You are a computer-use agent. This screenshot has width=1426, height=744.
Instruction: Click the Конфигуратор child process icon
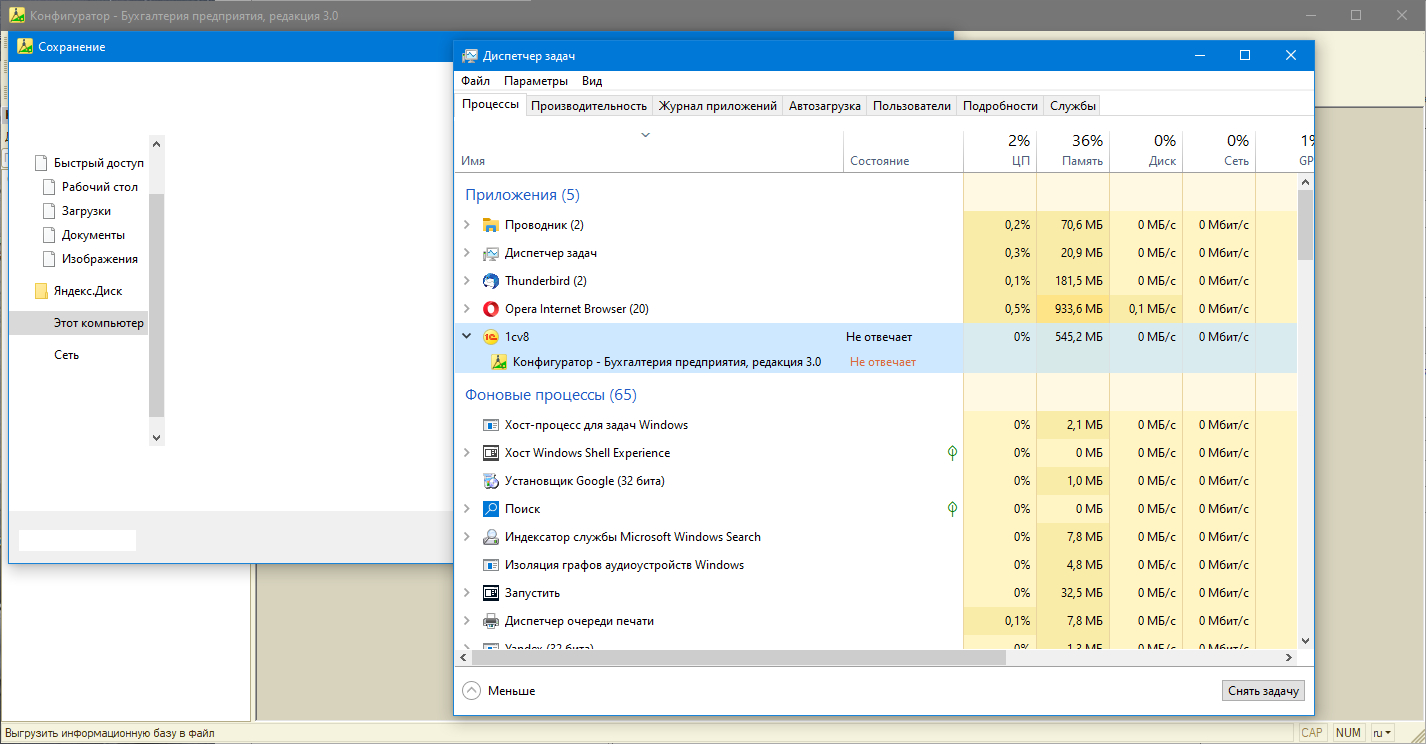[x=500, y=362]
